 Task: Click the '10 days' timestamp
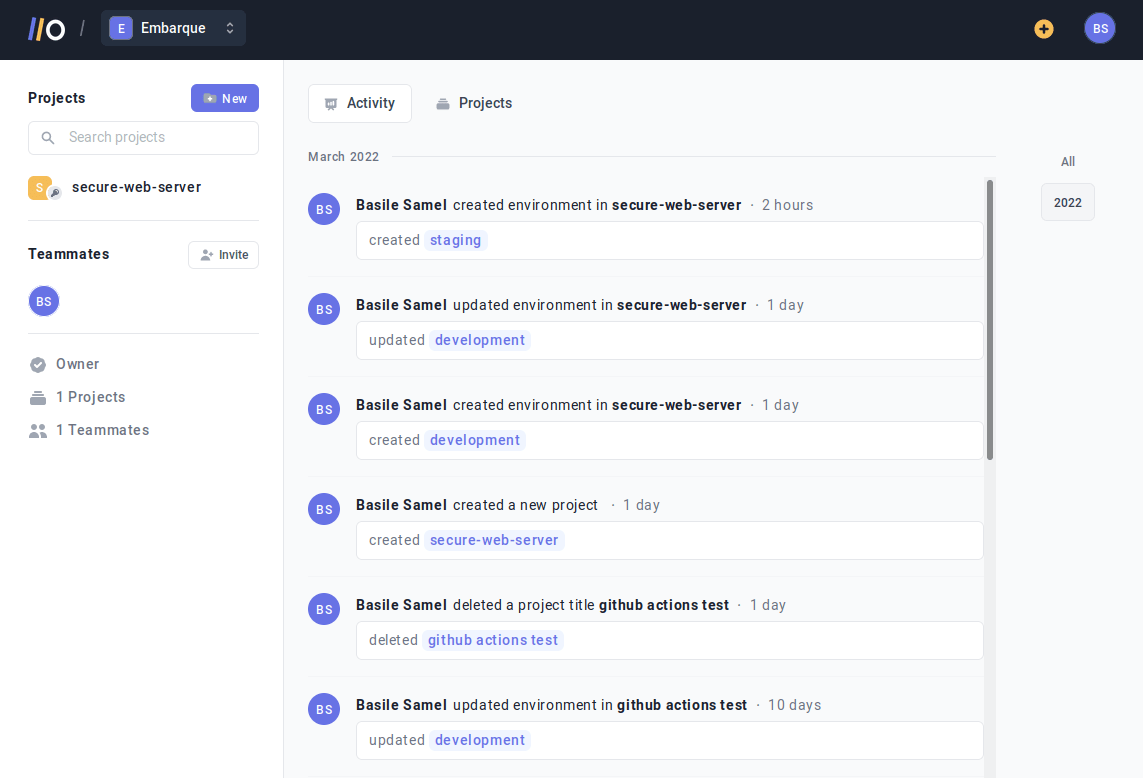[x=795, y=705]
